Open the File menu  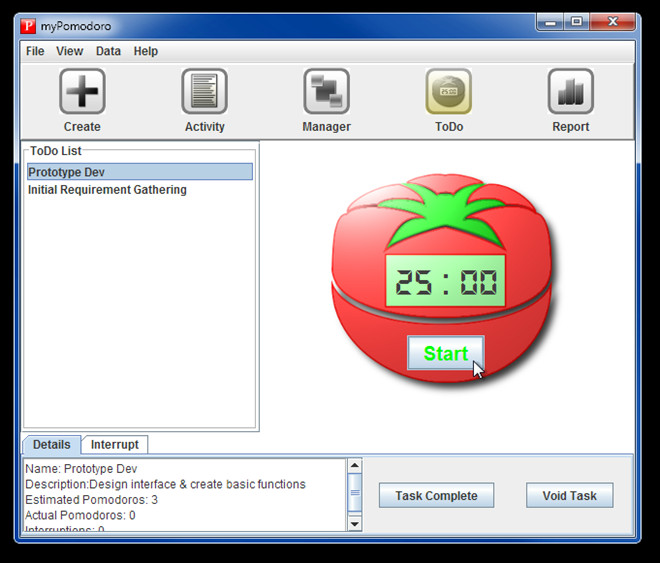pyautogui.click(x=35, y=51)
